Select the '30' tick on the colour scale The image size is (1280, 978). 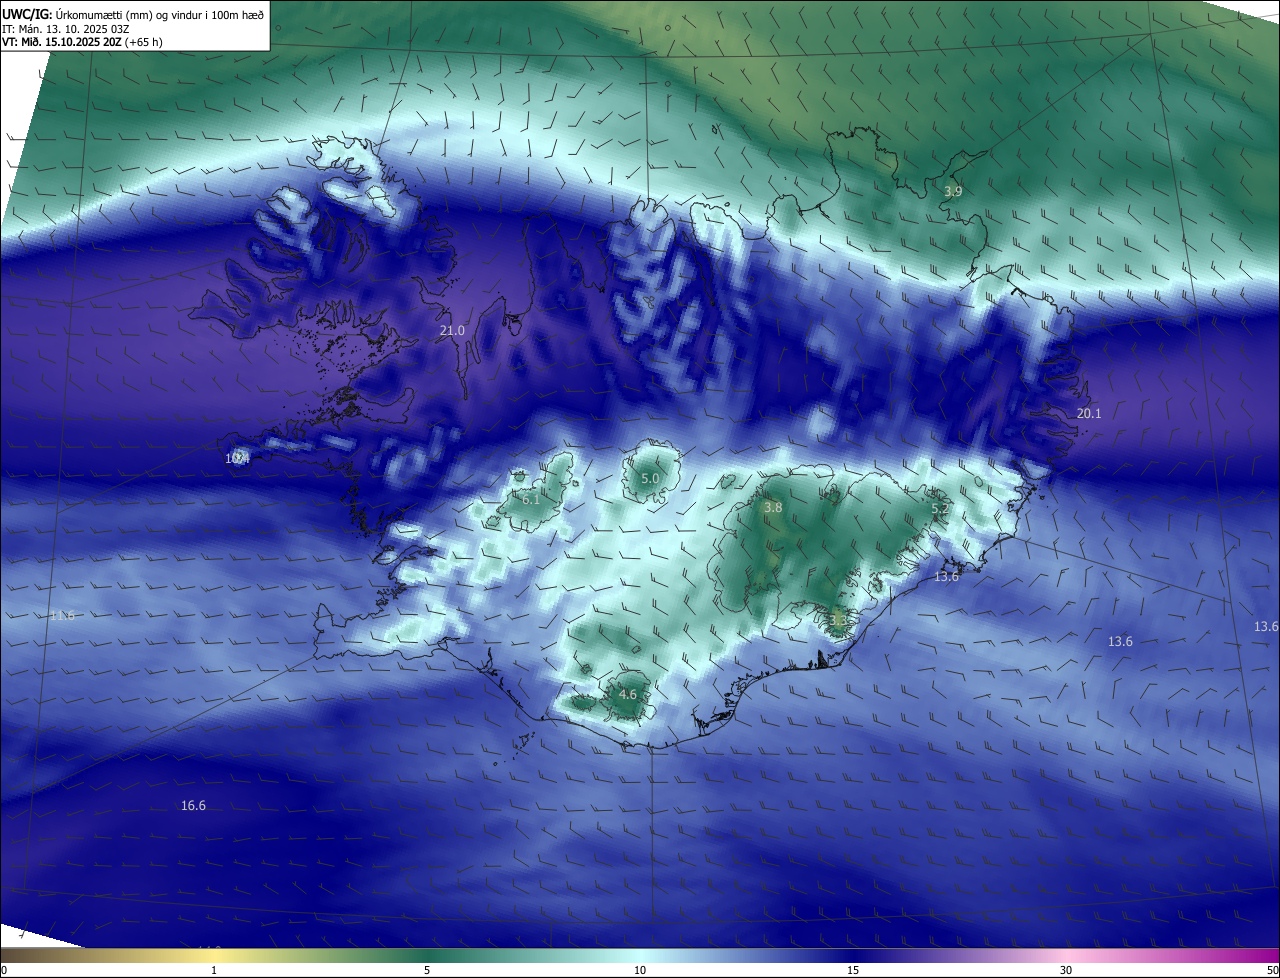click(1066, 970)
